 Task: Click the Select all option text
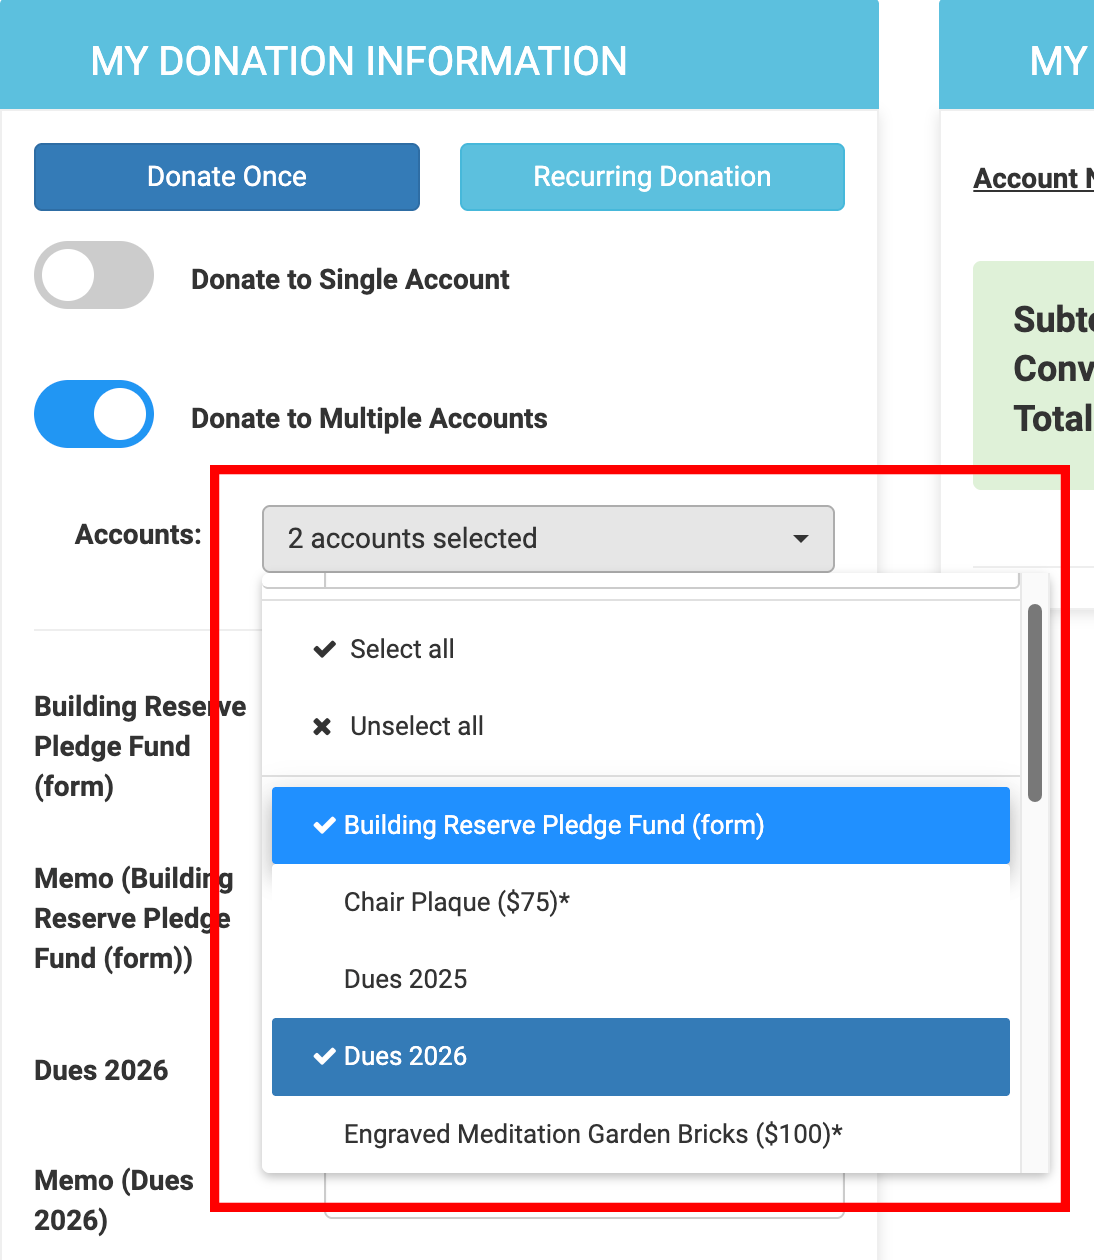point(402,650)
